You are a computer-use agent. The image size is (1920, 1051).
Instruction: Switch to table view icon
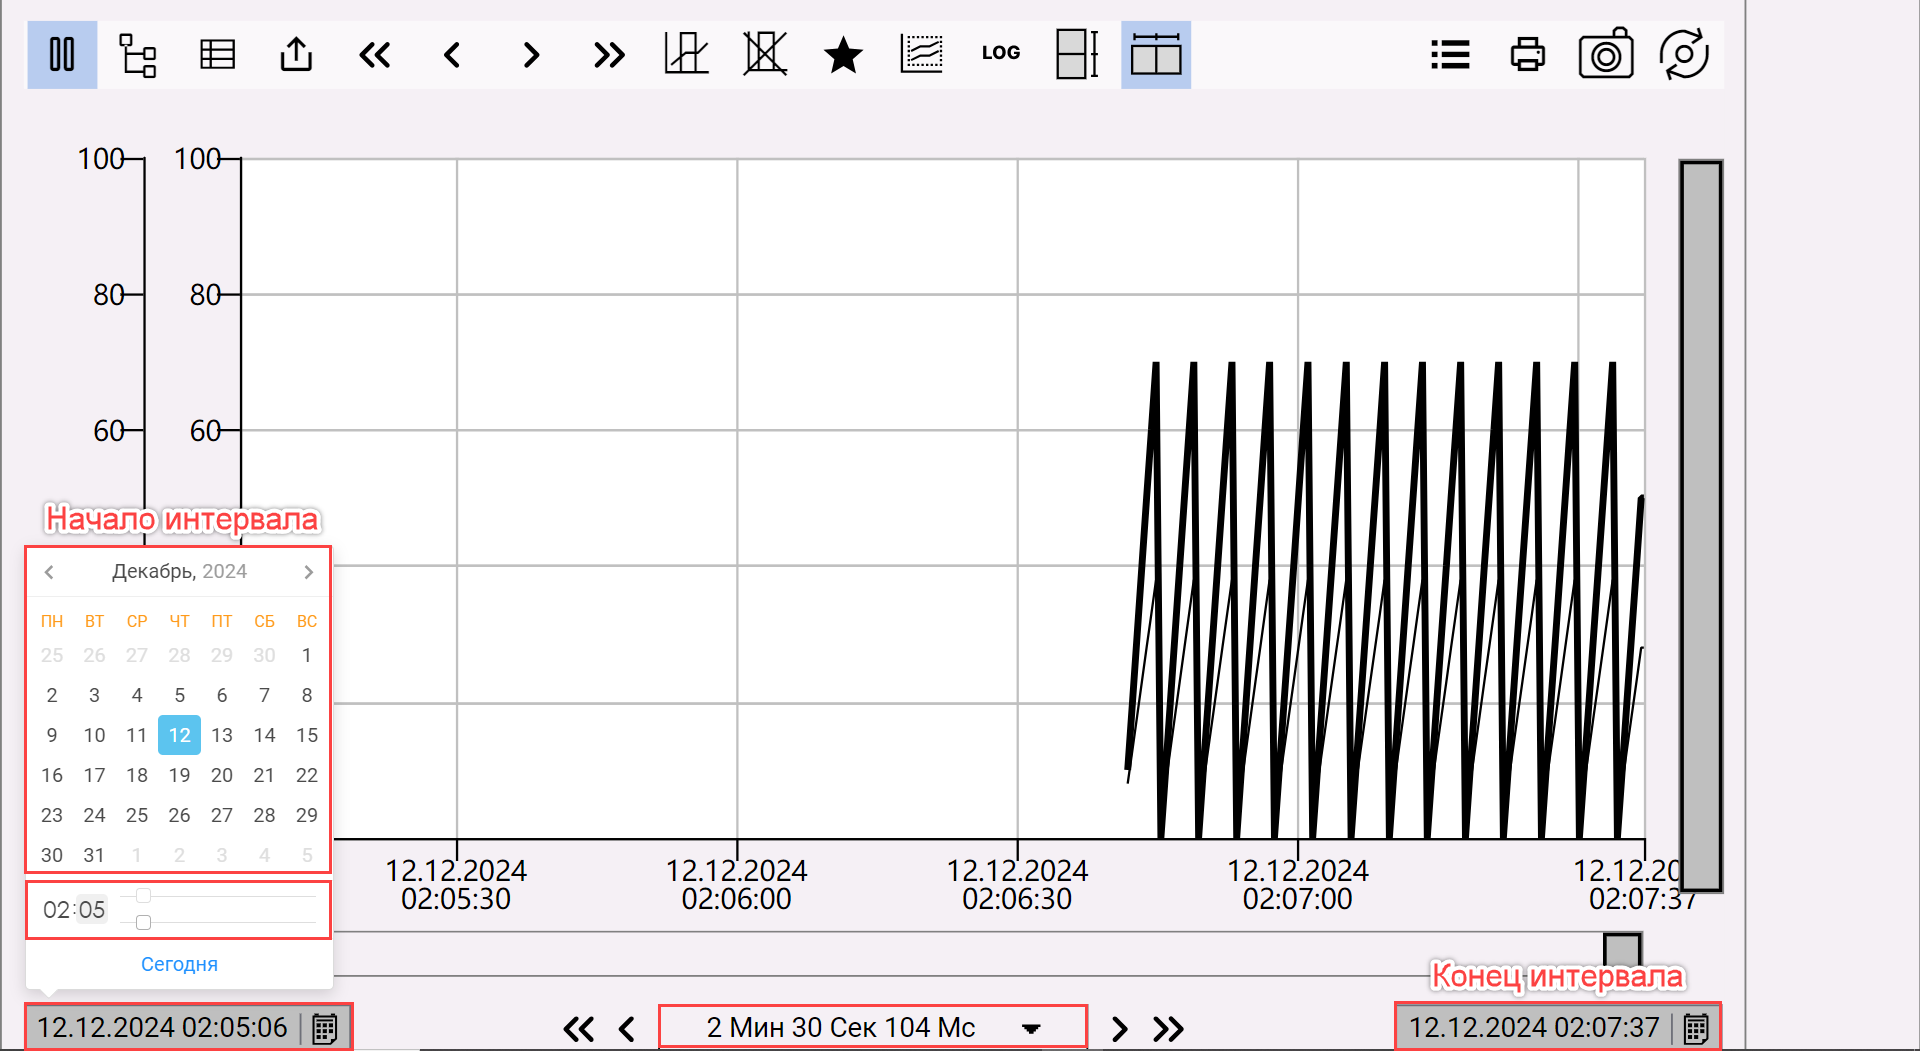(217, 55)
